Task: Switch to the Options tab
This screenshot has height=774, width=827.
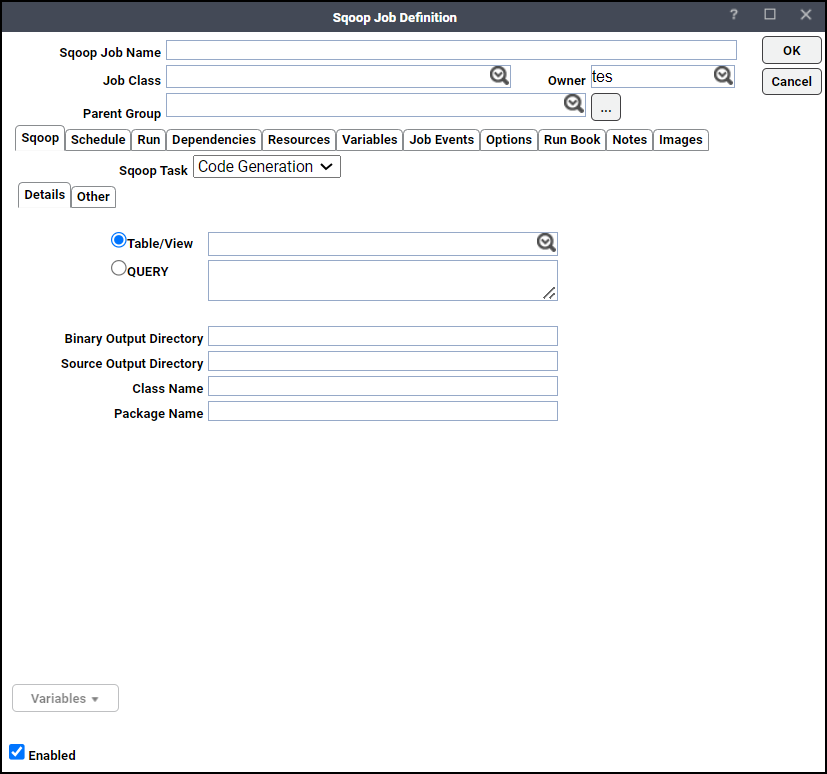Action: pos(509,140)
